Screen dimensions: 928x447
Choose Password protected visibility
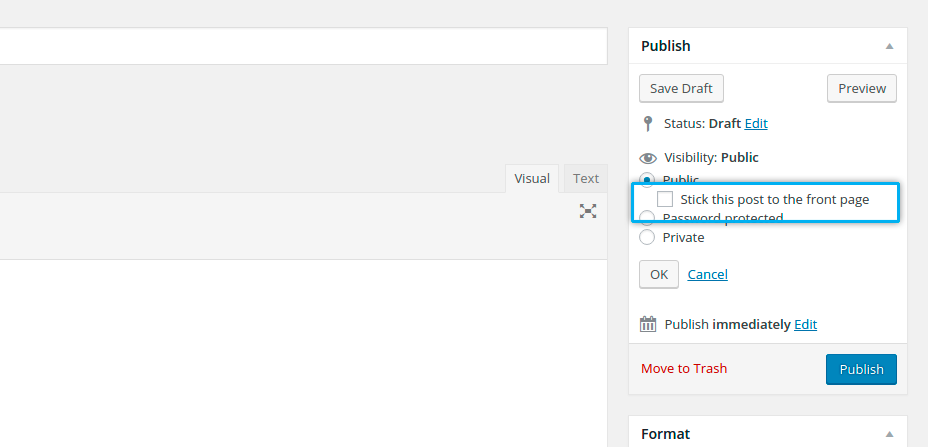point(647,217)
